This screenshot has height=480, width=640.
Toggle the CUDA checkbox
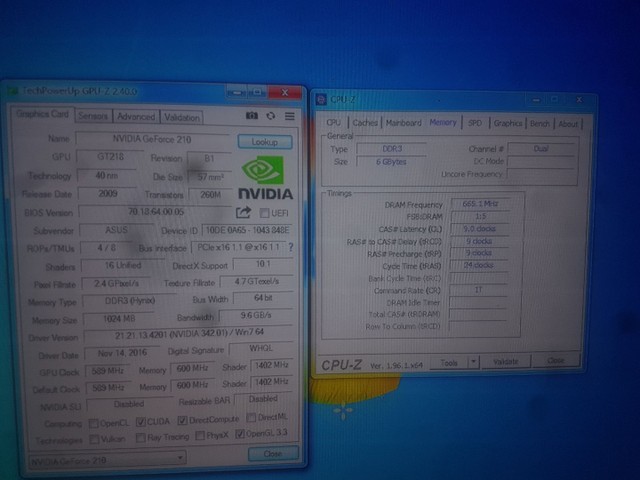(140, 422)
